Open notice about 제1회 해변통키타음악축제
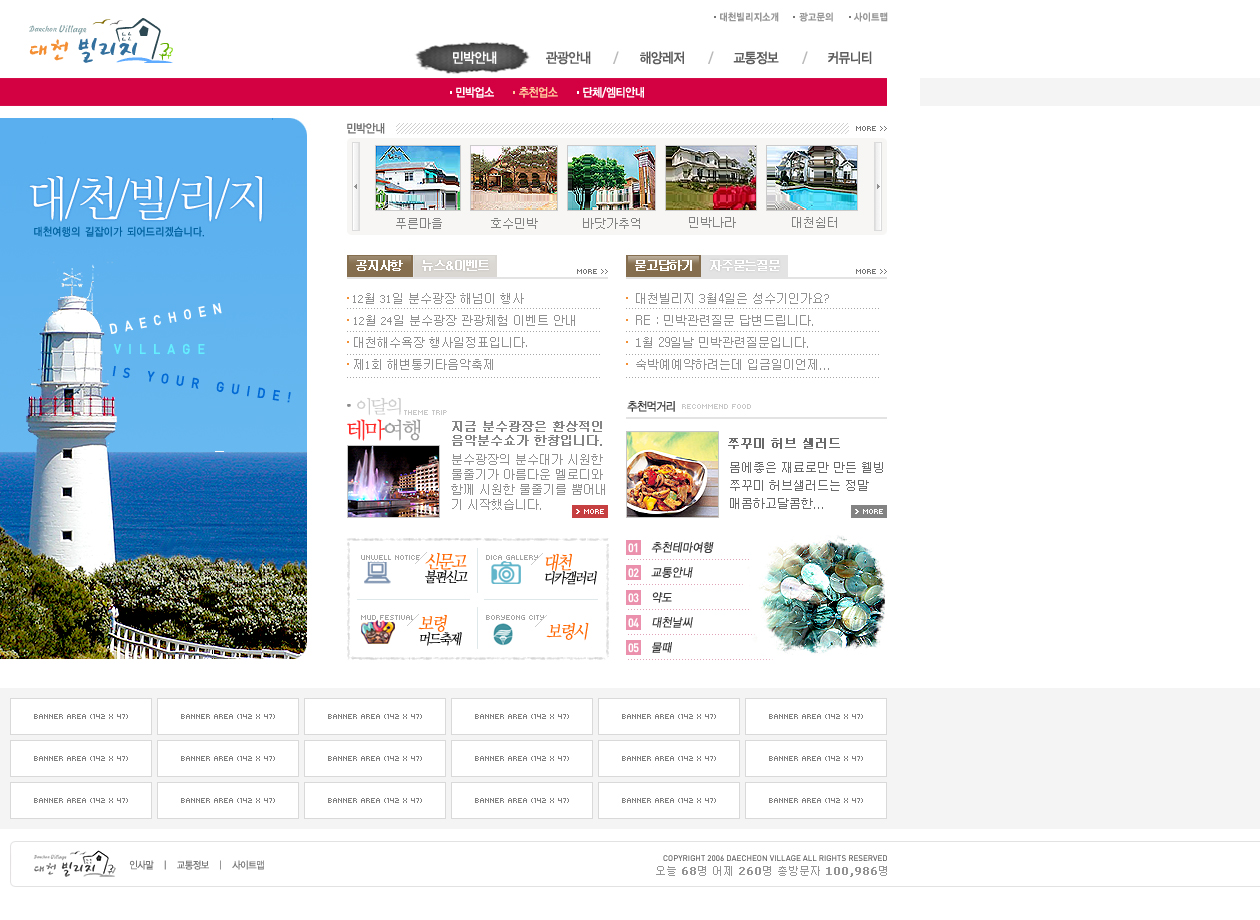Image resolution: width=1260 pixels, height=920 pixels. point(424,365)
